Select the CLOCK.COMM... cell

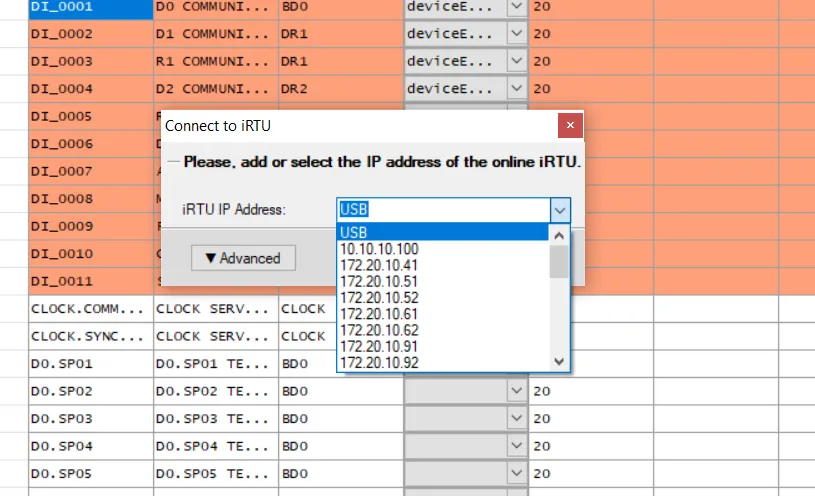[x=91, y=309]
